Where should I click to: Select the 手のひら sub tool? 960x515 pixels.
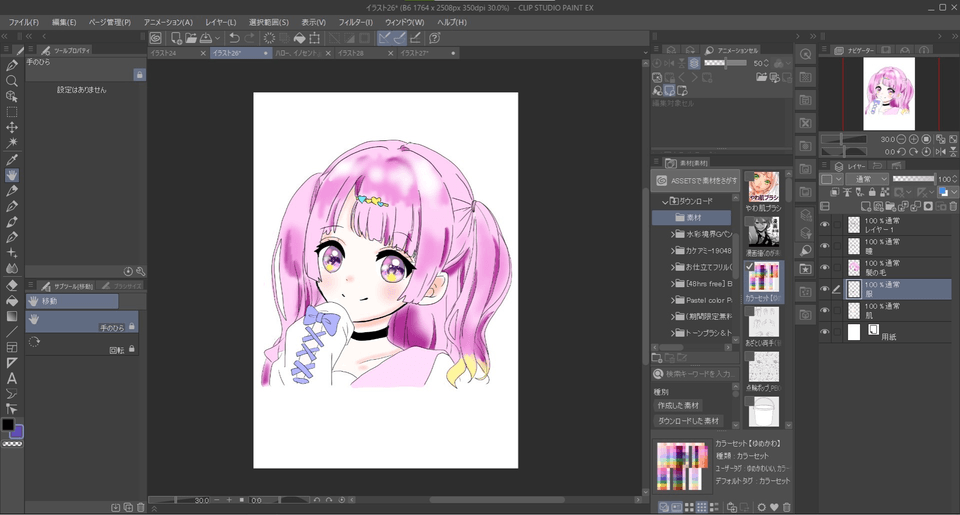pos(82,322)
